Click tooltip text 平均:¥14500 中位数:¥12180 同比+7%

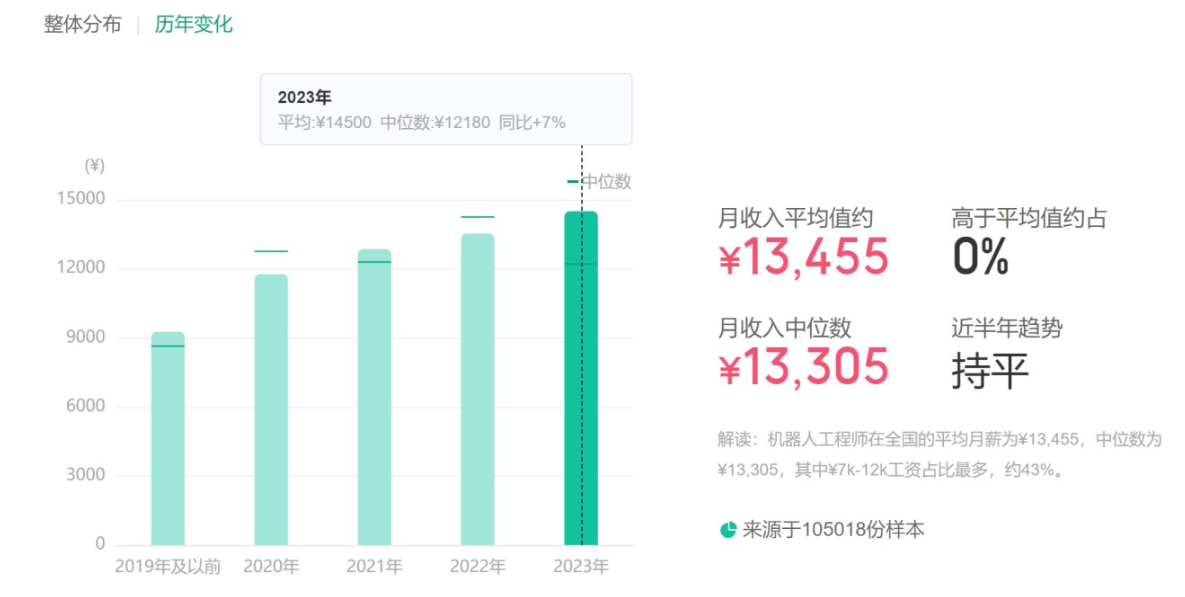click(x=422, y=122)
